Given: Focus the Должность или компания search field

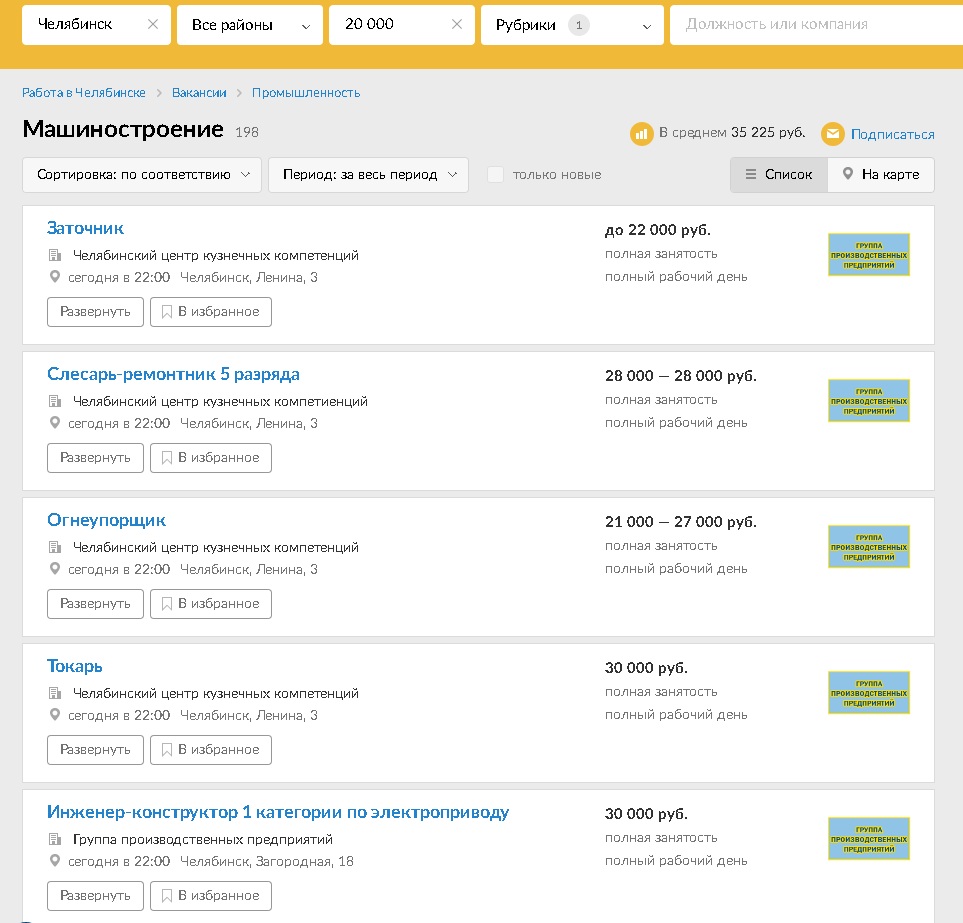Looking at the screenshot, I should point(816,25).
